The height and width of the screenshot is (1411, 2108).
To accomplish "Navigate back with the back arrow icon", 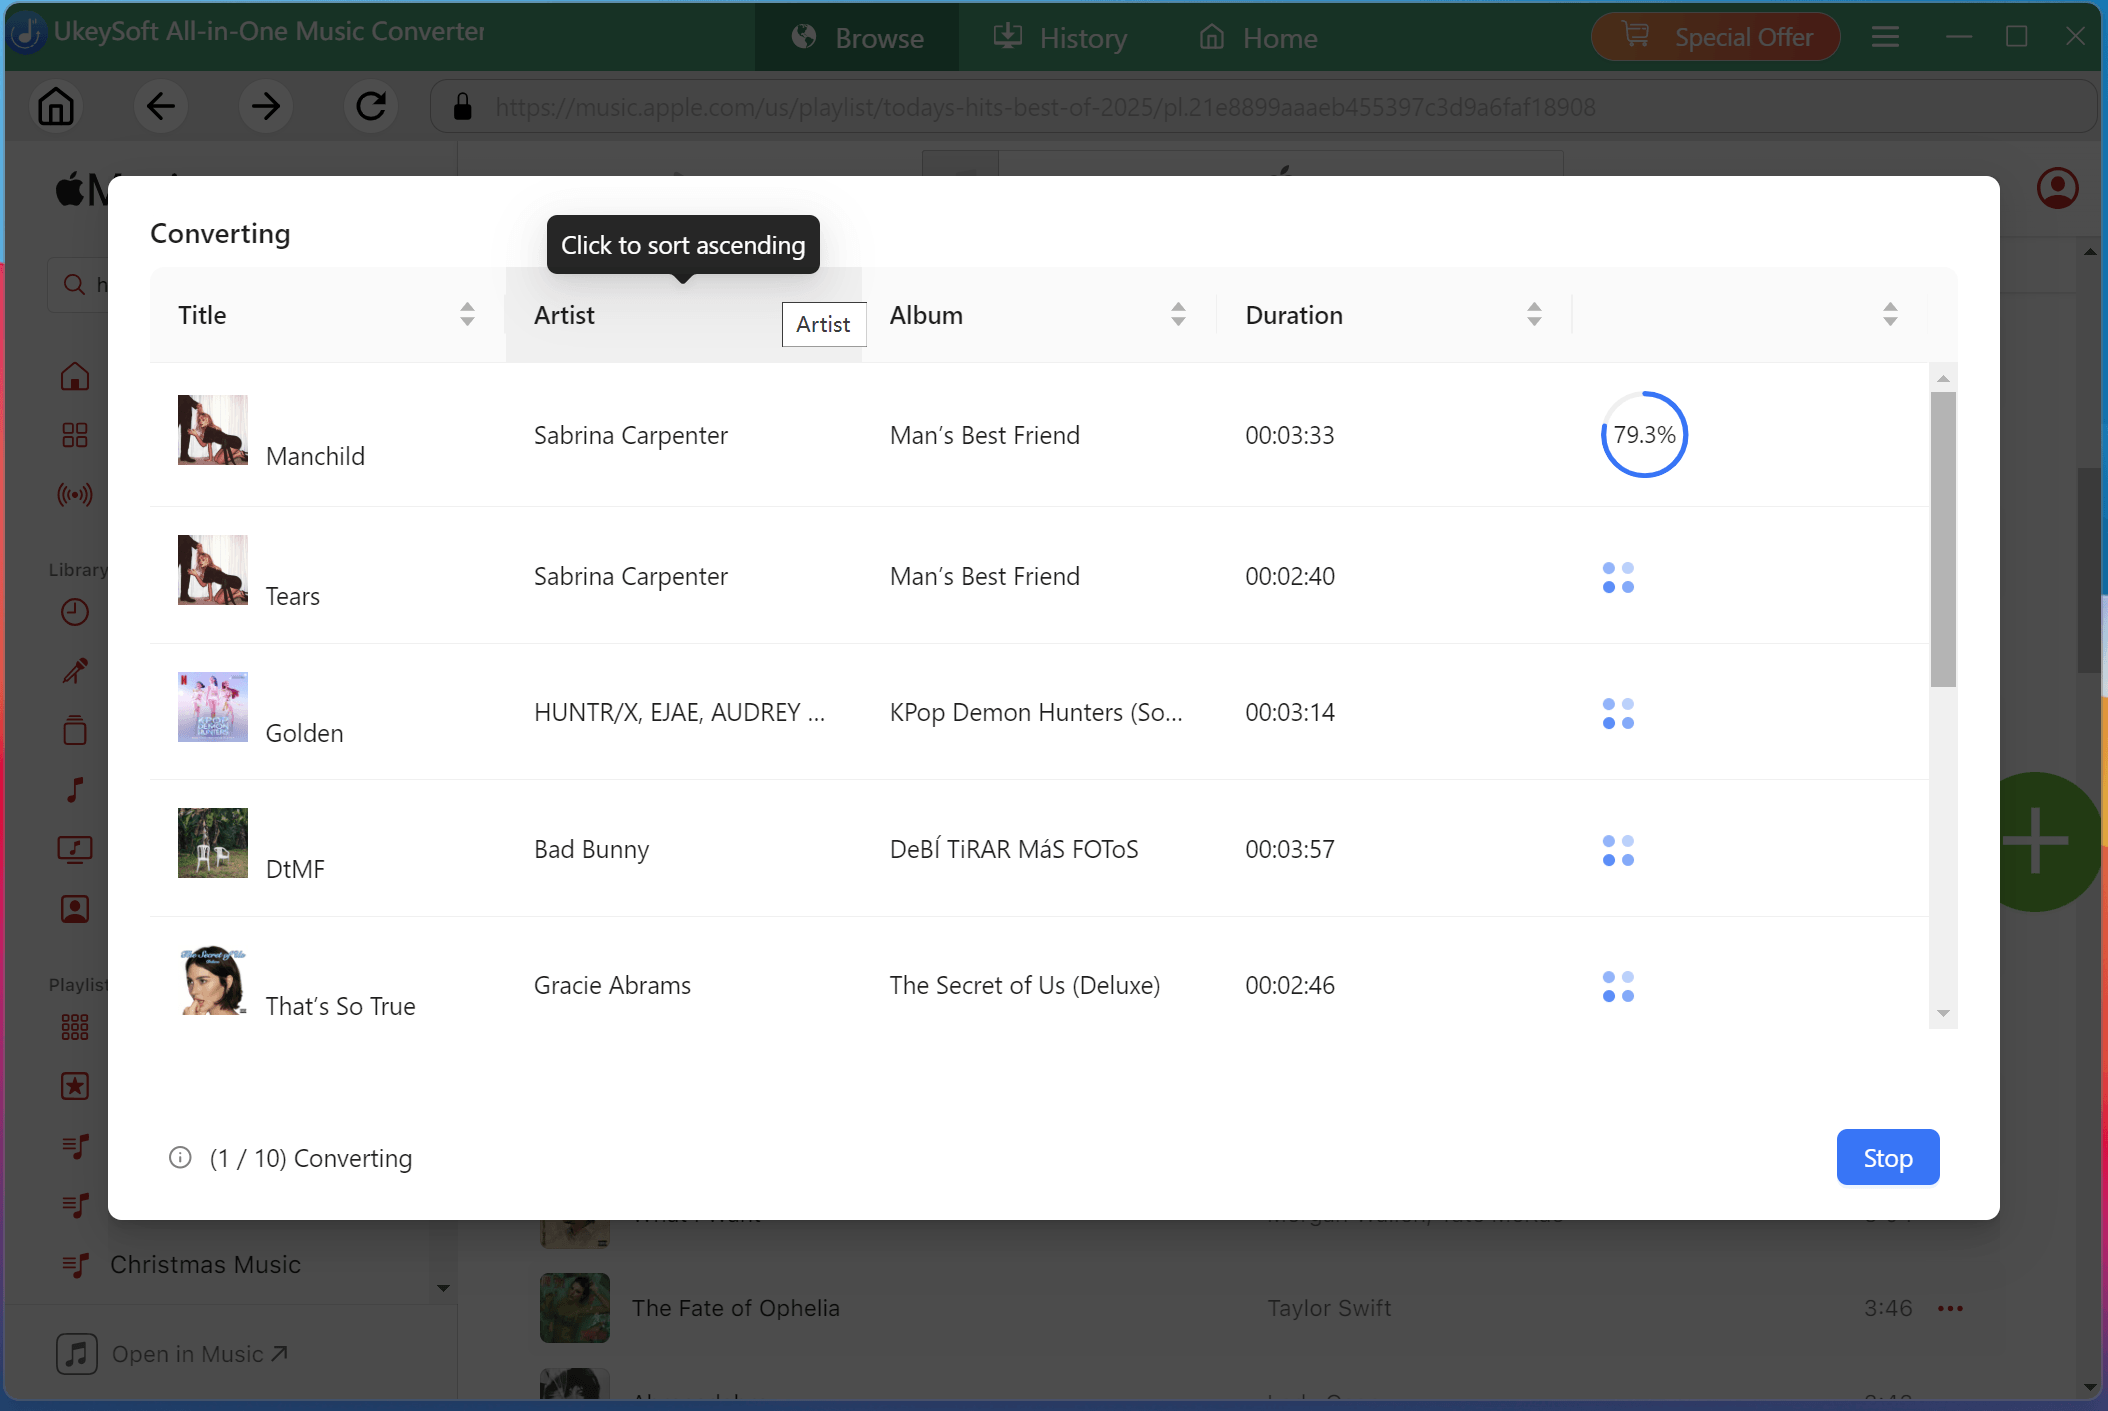I will 161,106.
